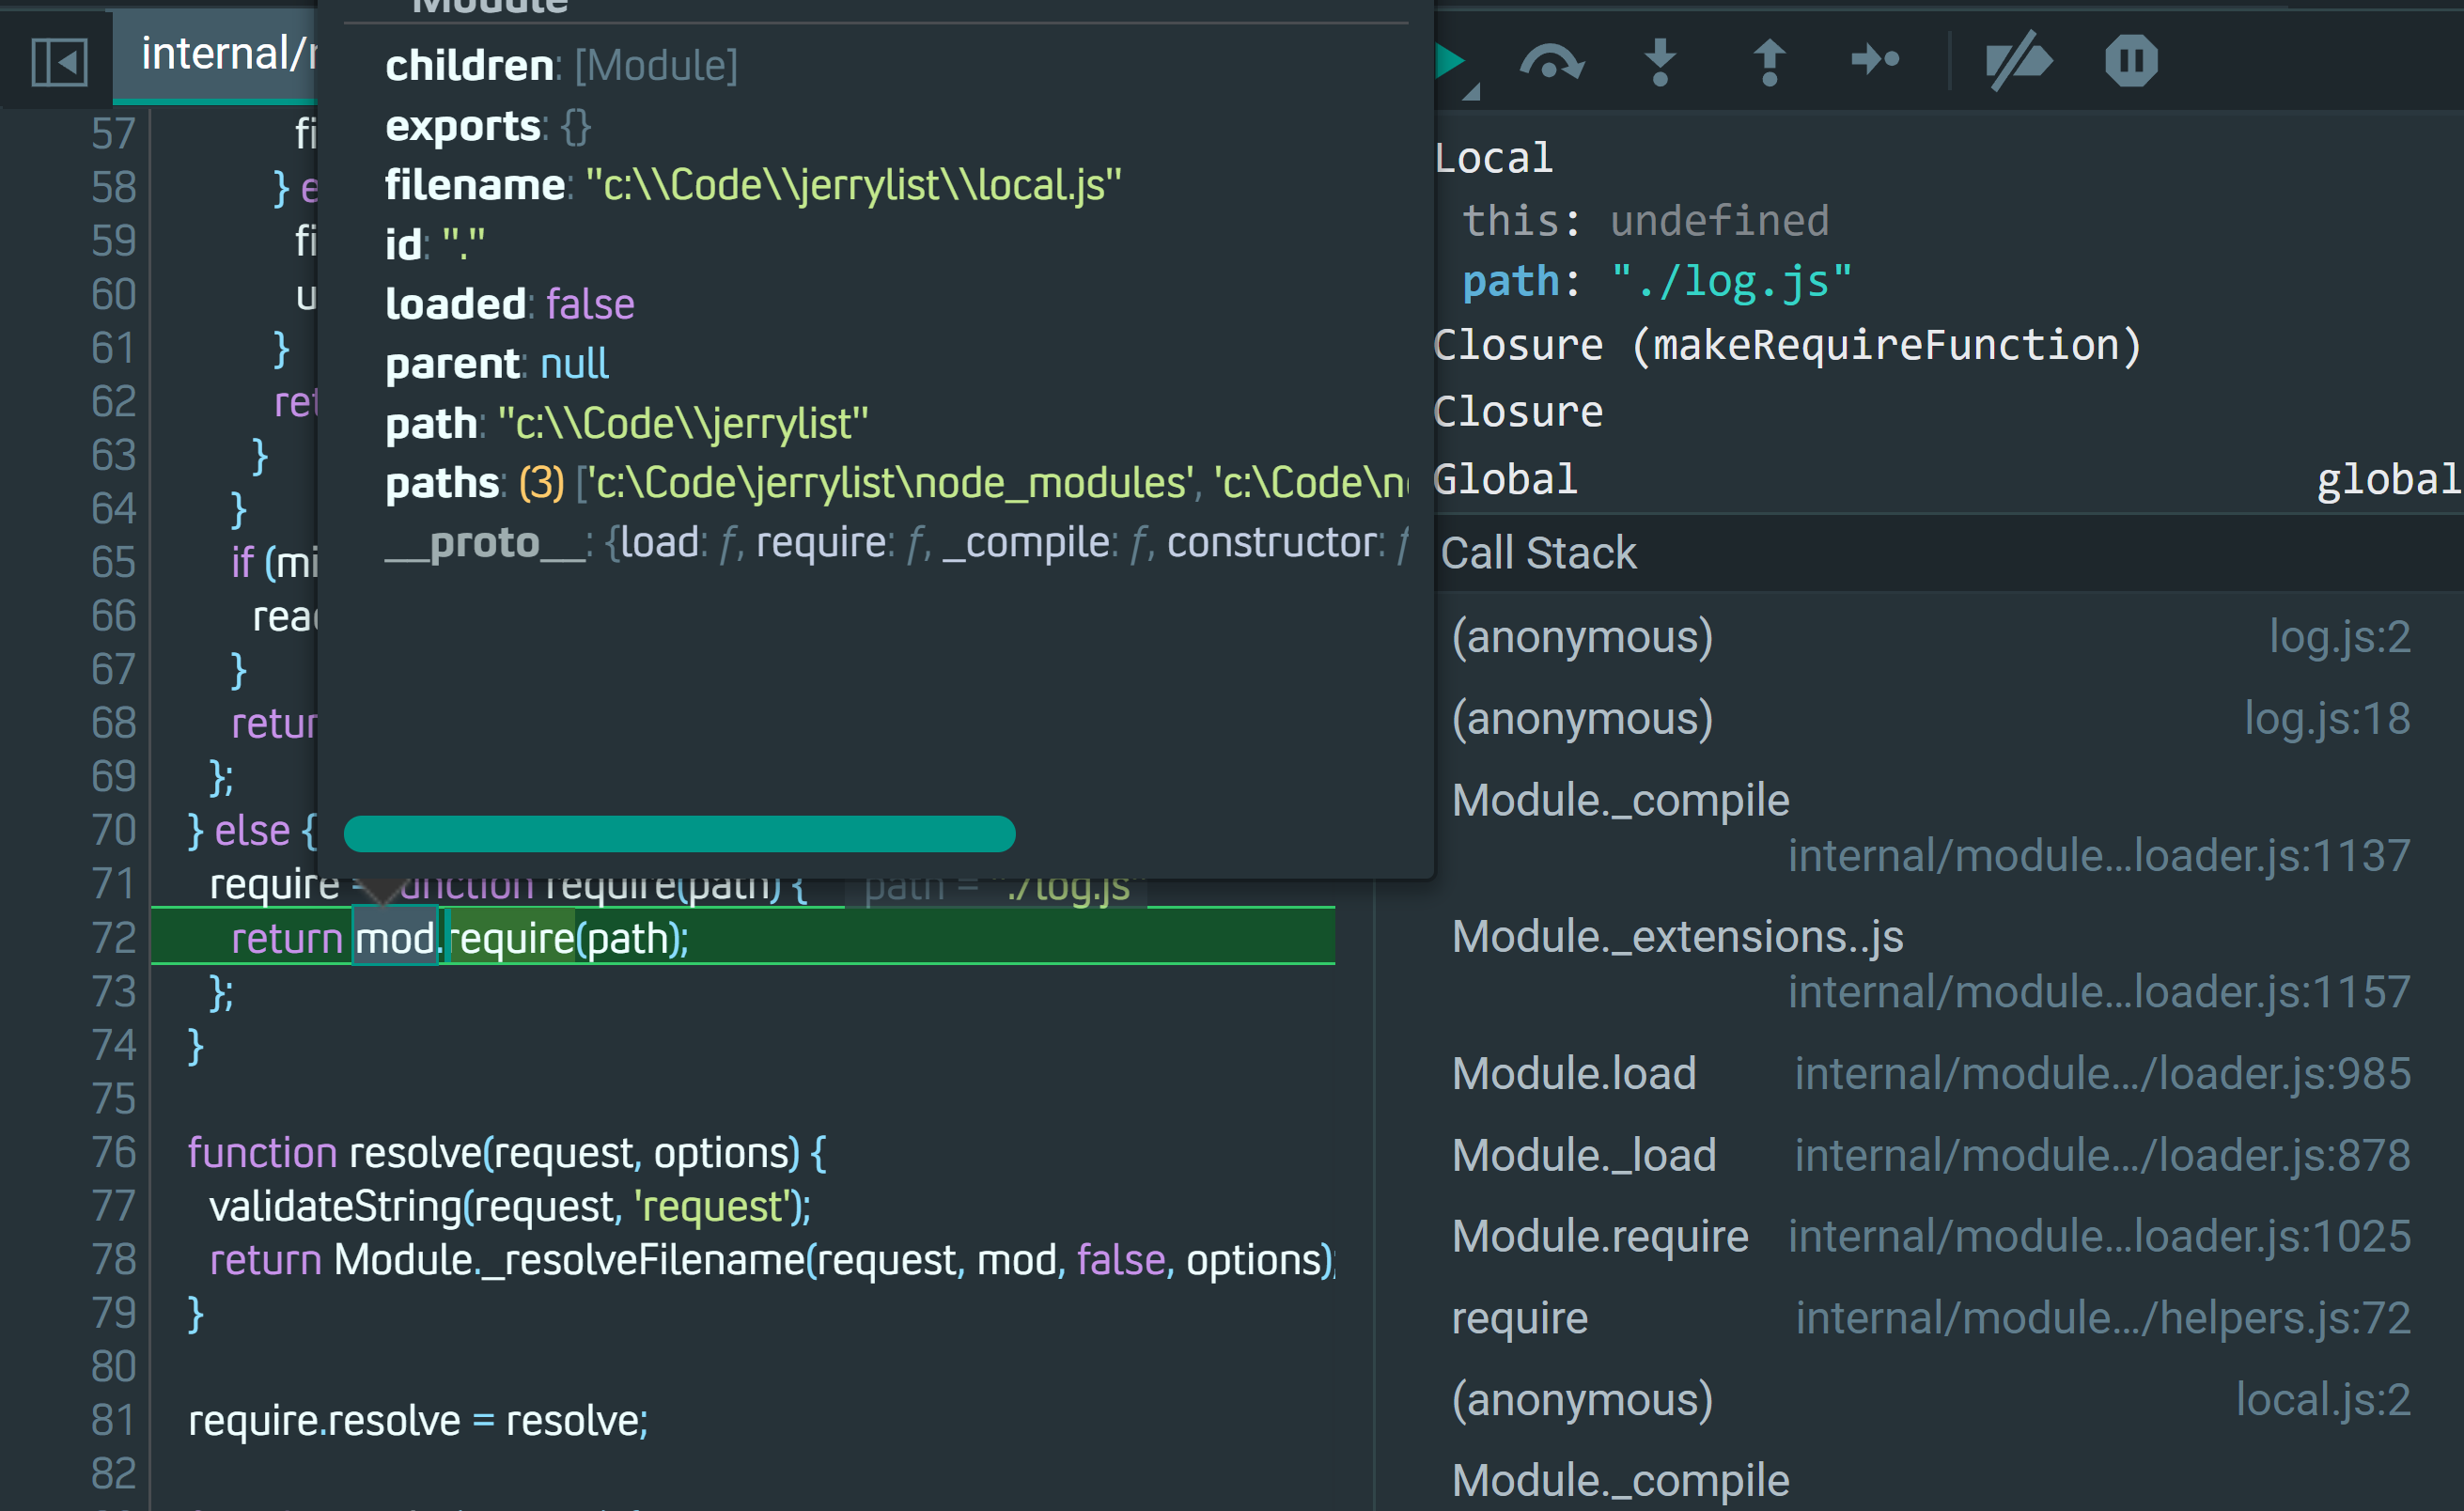Click the Step over function icon

(x=1551, y=62)
